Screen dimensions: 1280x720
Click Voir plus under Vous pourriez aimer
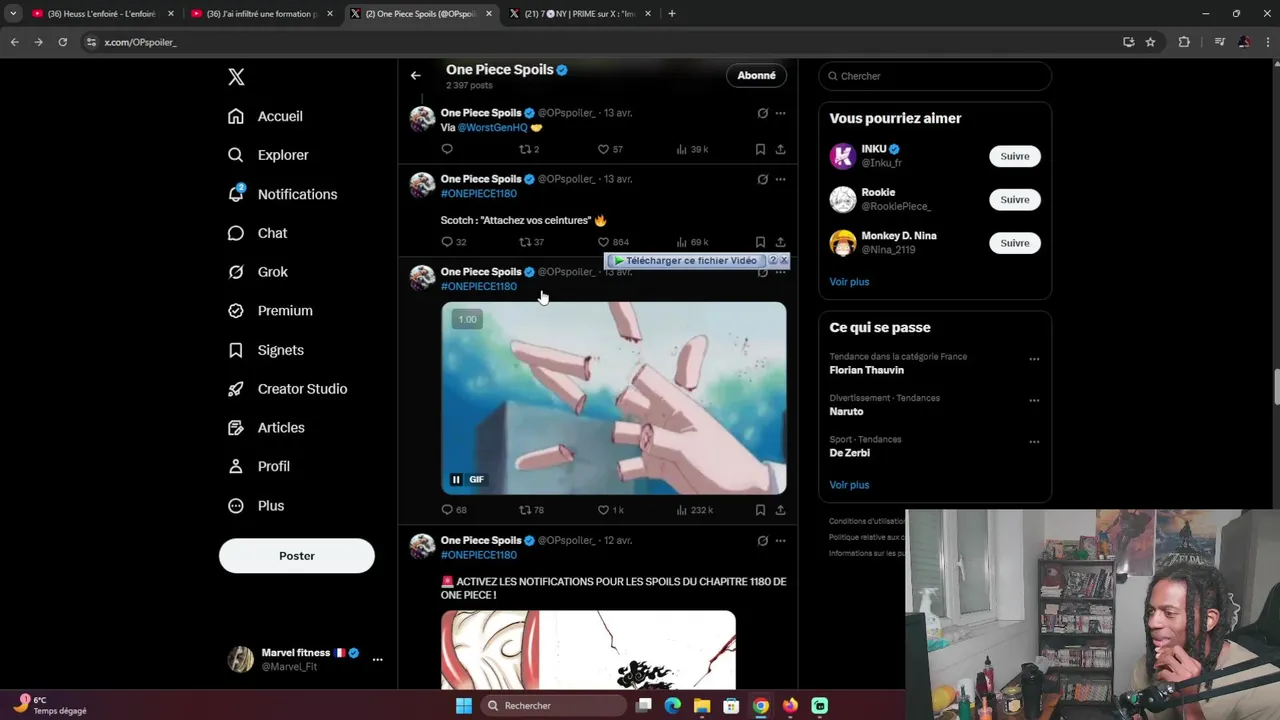849,282
